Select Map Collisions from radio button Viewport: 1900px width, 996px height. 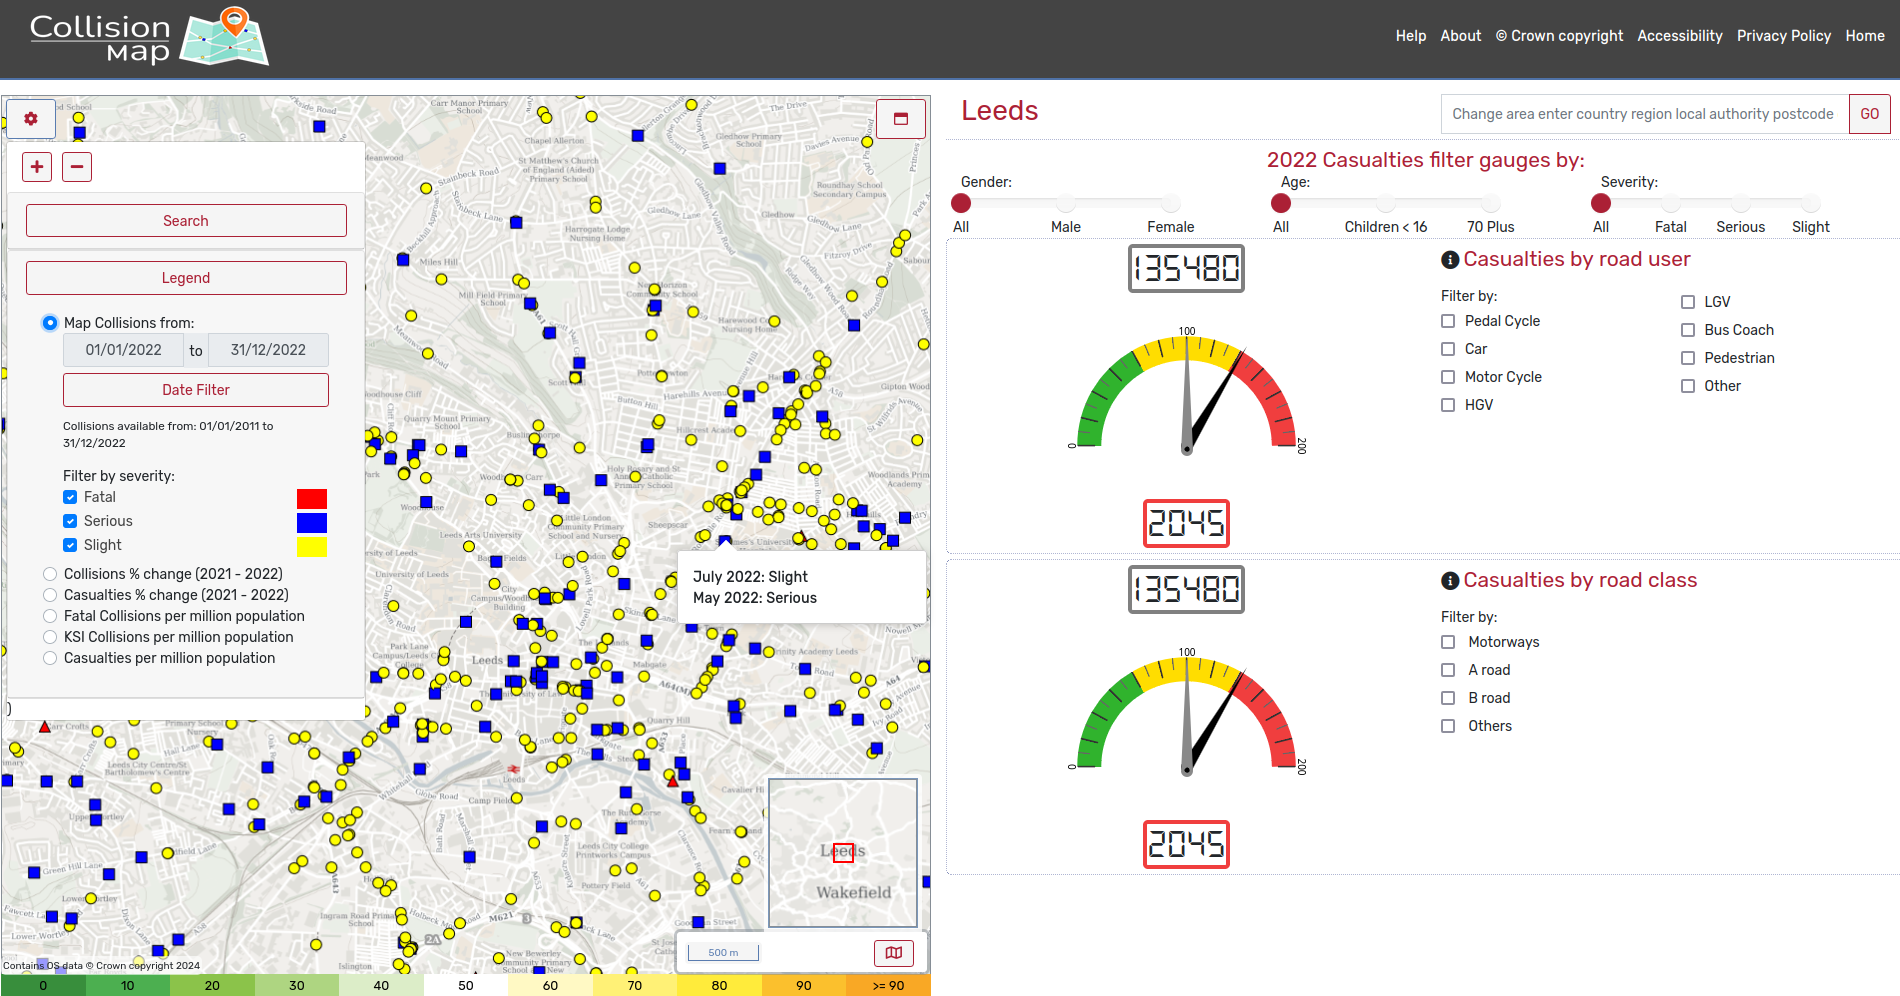coord(50,323)
